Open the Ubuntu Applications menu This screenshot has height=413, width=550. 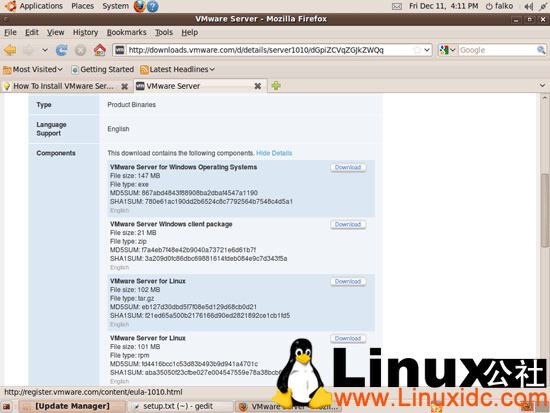tap(35, 6)
